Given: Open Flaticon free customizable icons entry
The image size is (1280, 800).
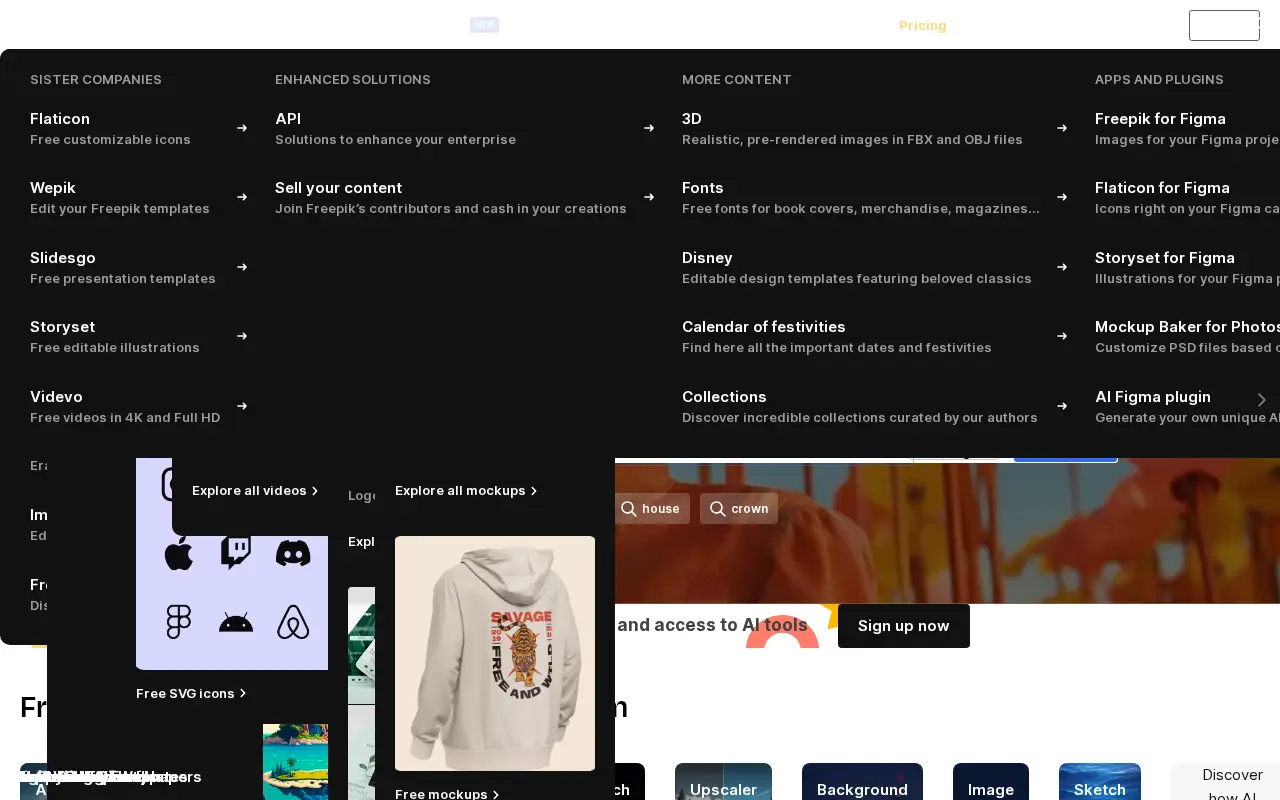Looking at the screenshot, I should [139, 128].
